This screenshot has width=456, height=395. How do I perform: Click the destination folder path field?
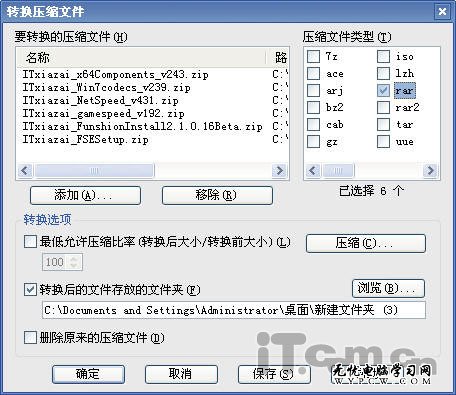coord(234,310)
